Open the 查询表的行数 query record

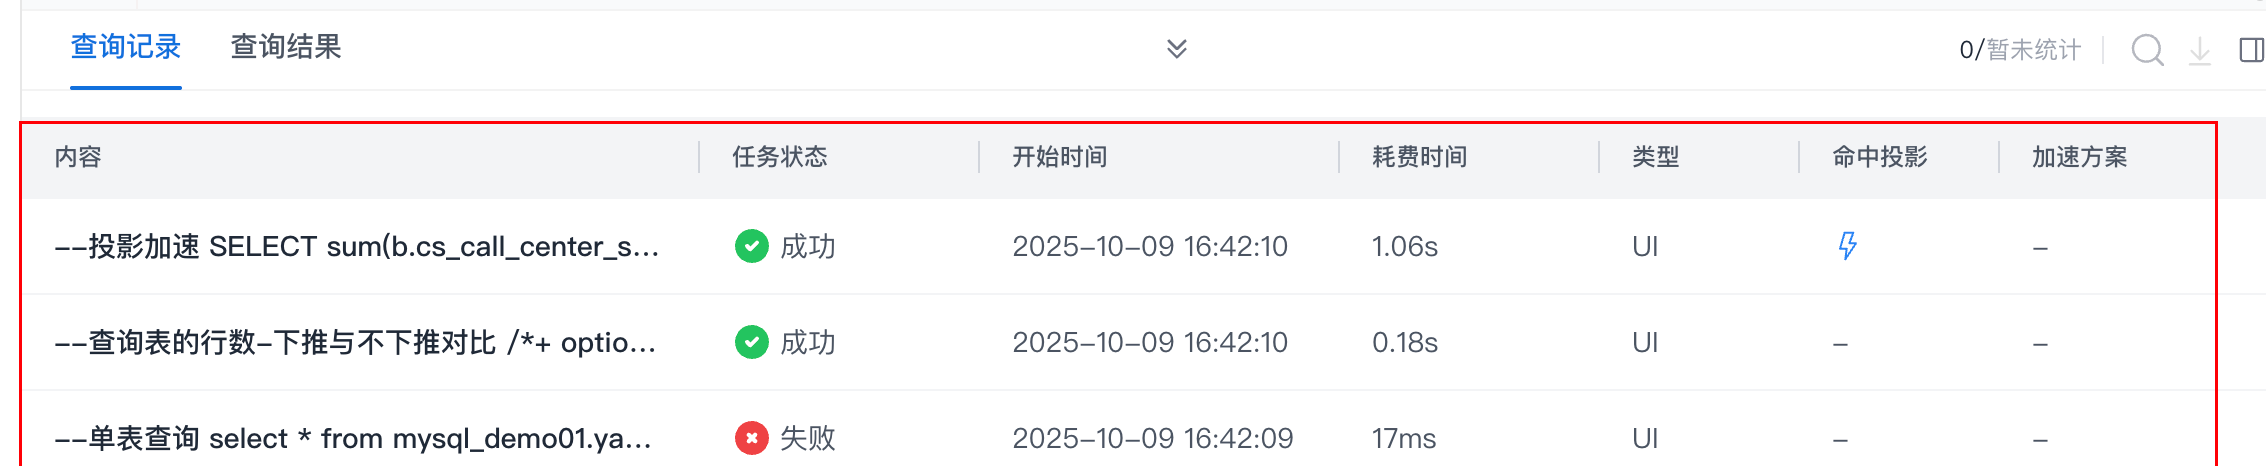pyautogui.click(x=355, y=342)
